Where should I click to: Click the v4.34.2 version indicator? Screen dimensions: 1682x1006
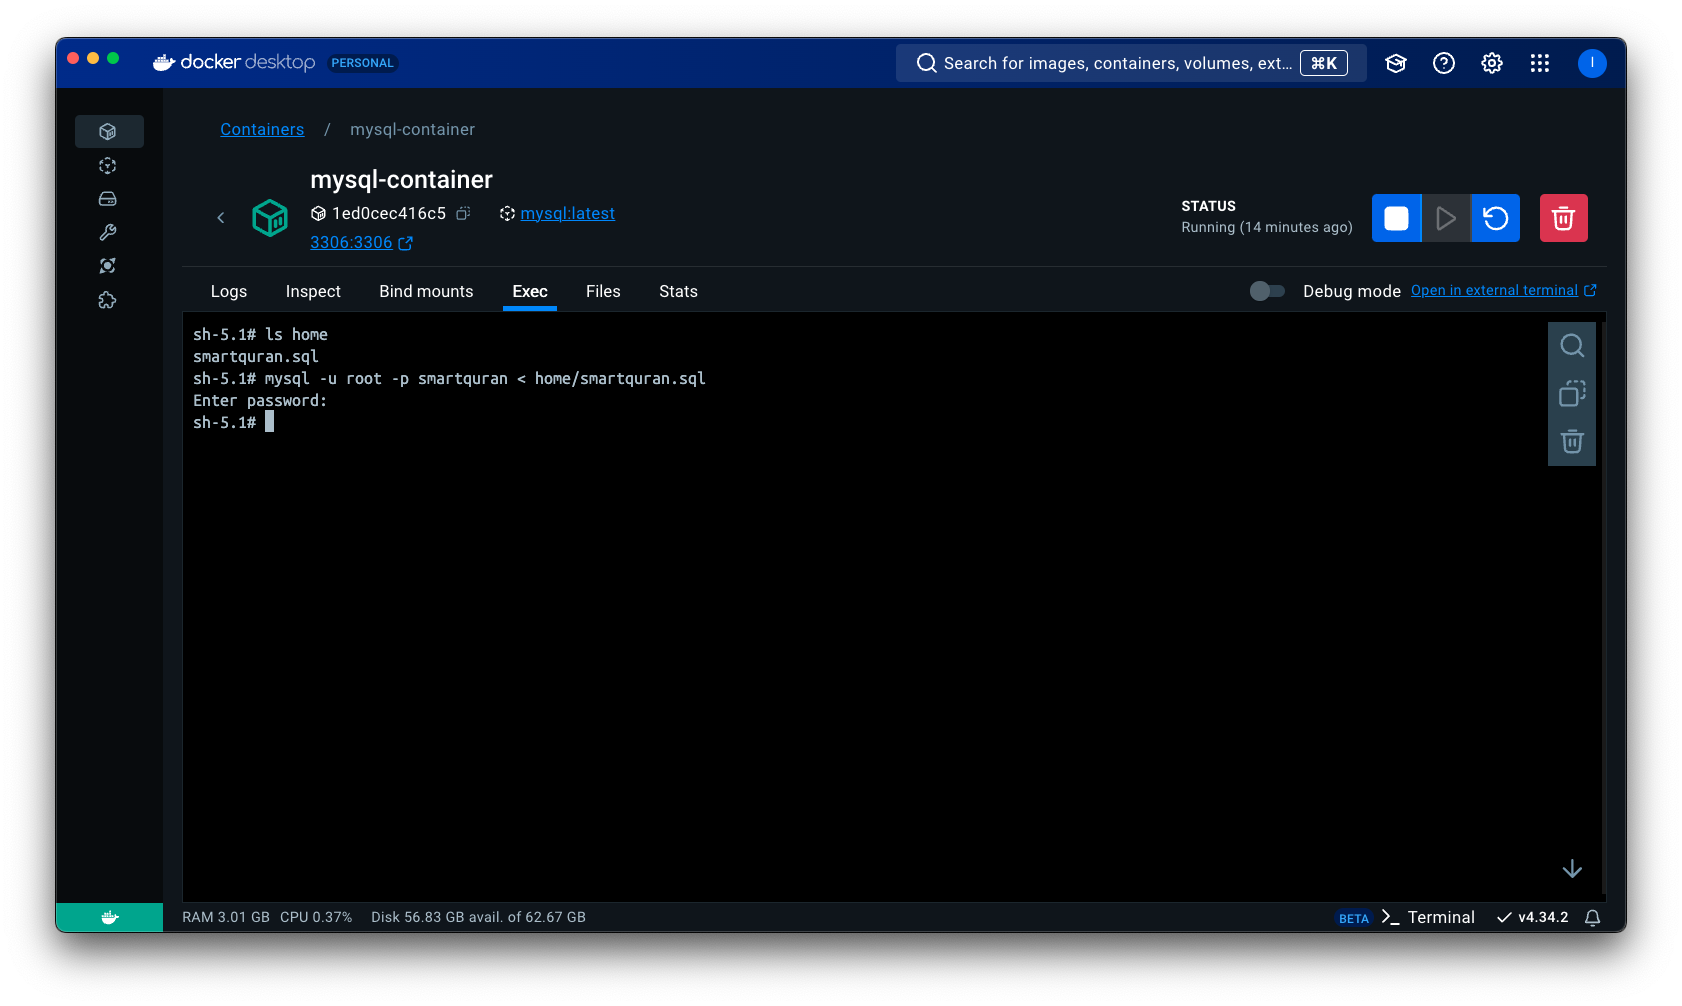pos(1532,917)
